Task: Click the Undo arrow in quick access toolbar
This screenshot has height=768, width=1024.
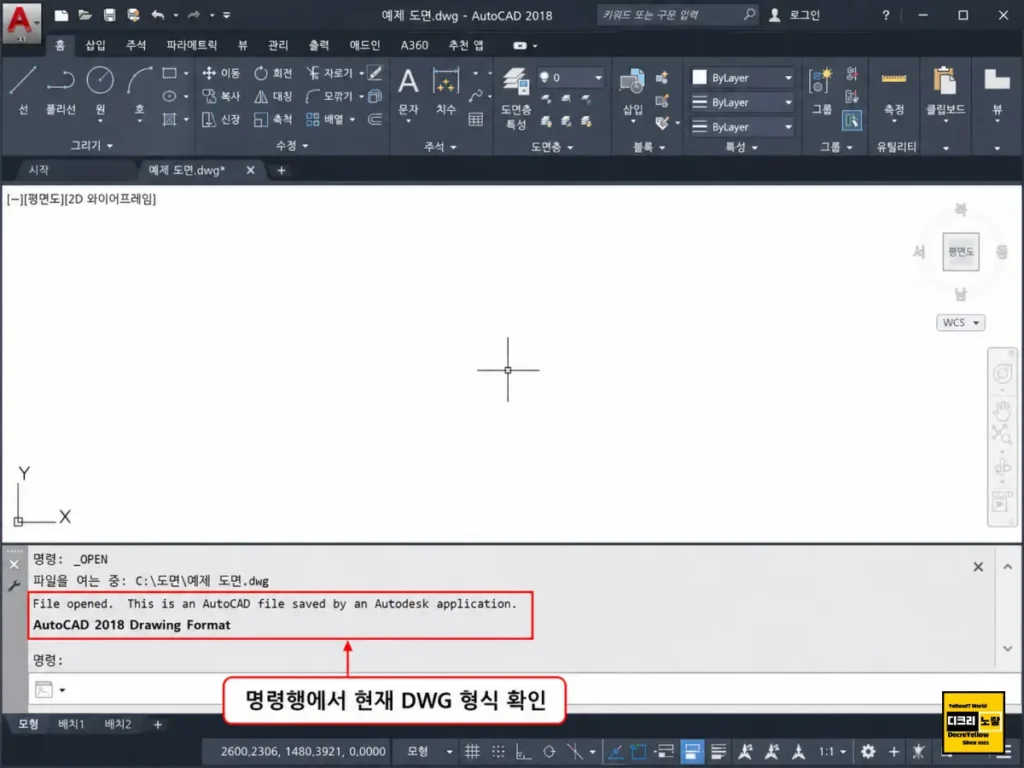Action: pyautogui.click(x=157, y=15)
